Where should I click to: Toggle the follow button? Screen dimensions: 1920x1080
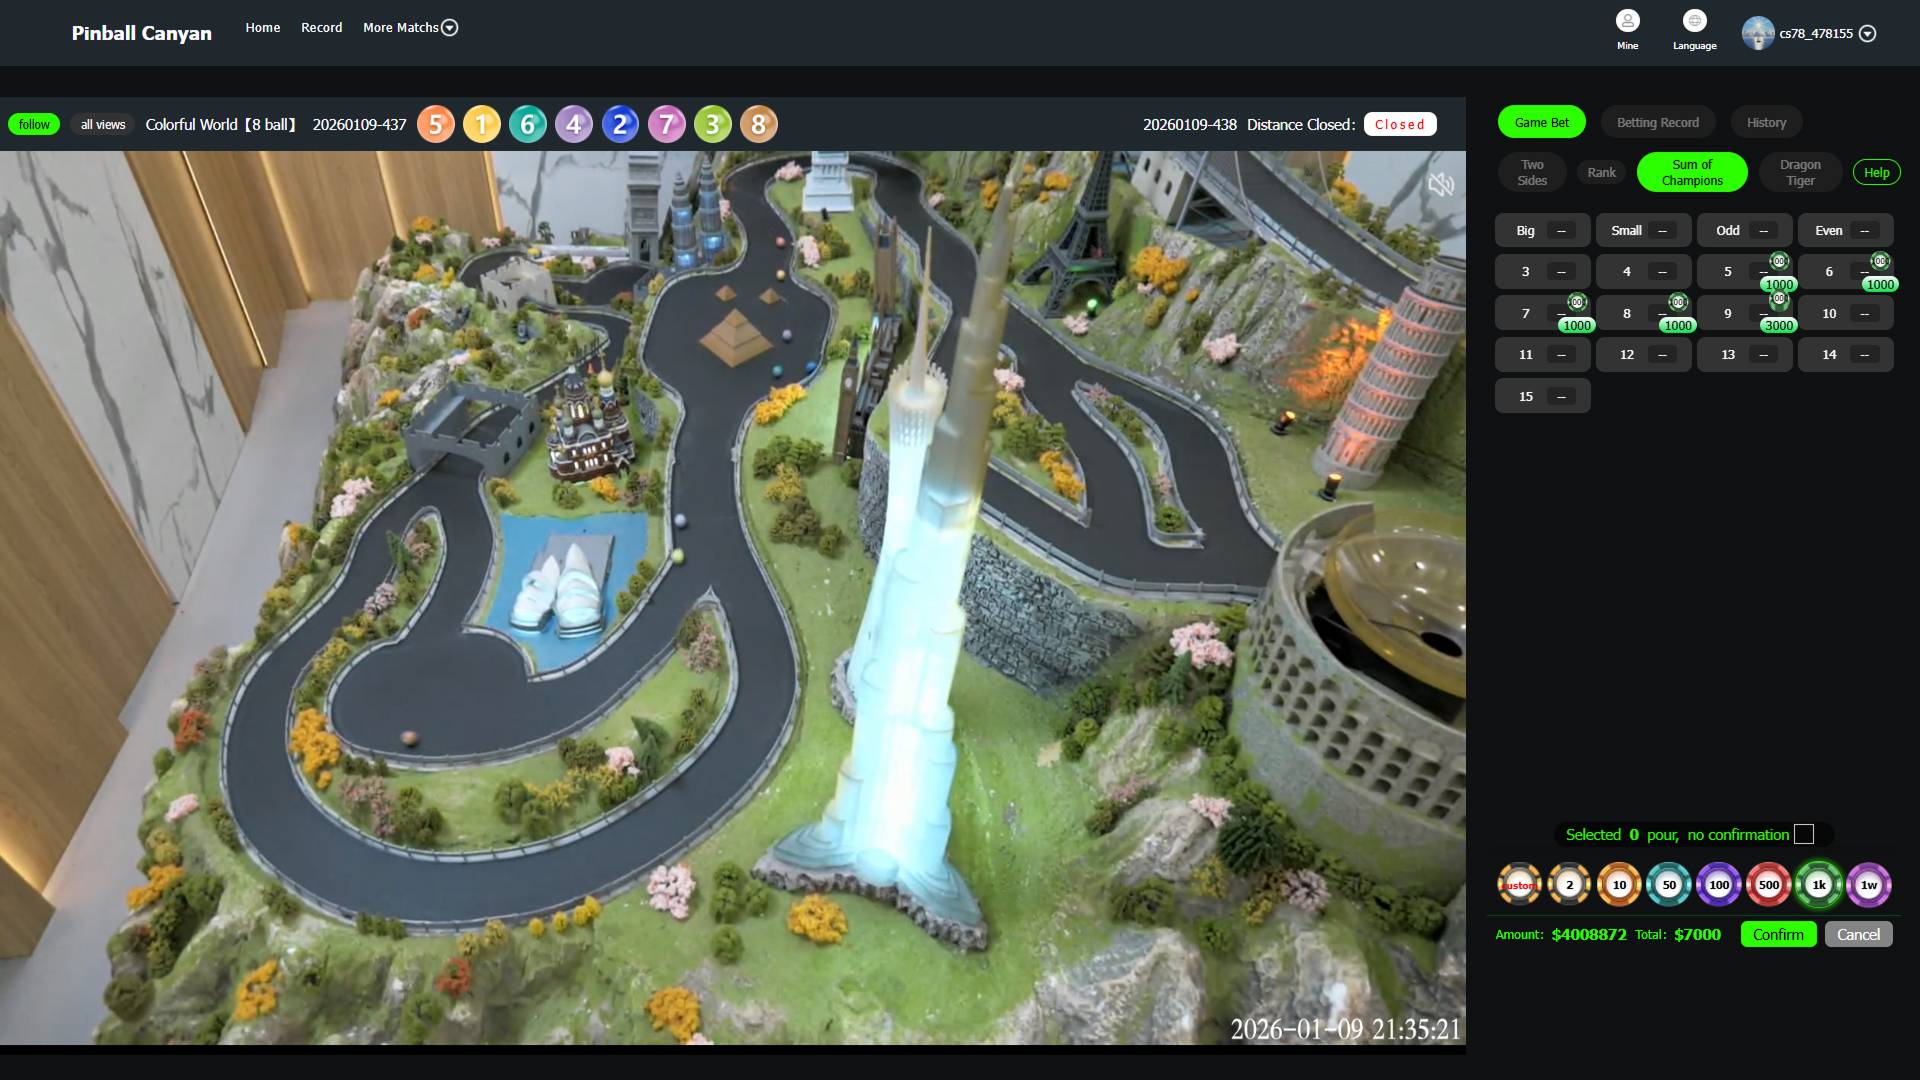click(x=34, y=125)
